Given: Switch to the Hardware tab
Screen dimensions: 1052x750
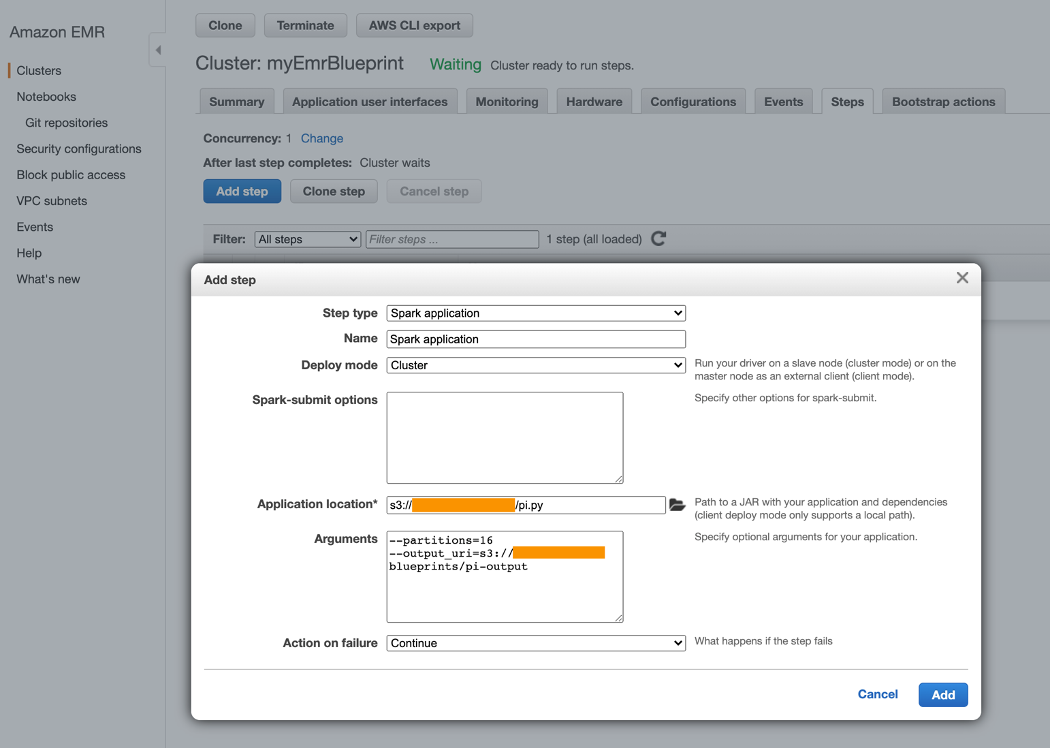Looking at the screenshot, I should [x=594, y=100].
